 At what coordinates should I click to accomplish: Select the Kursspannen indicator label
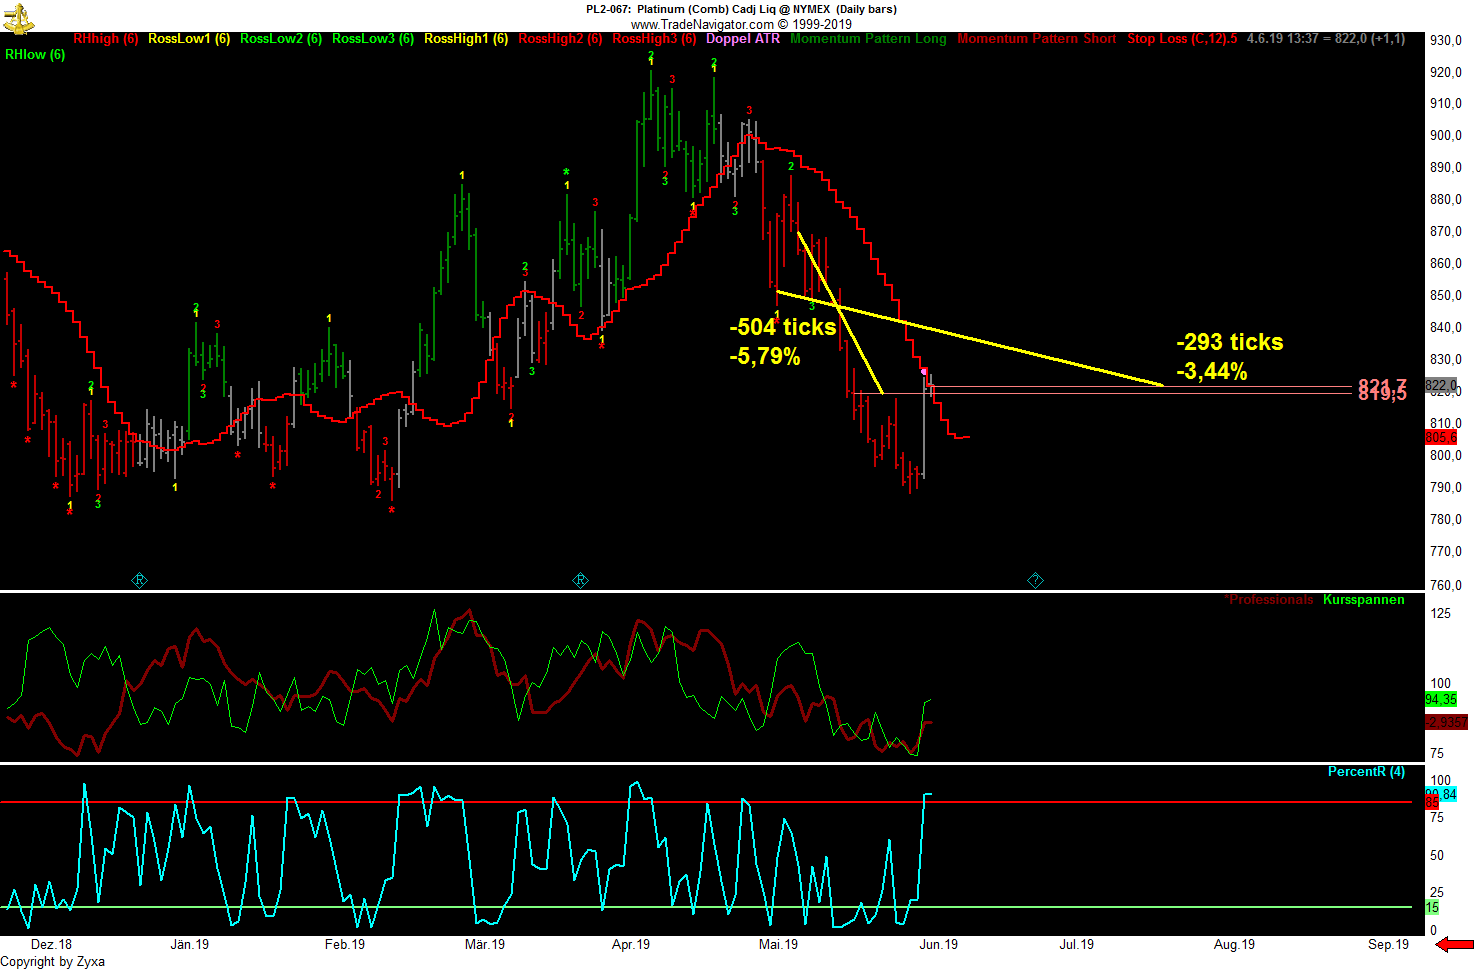(1364, 600)
